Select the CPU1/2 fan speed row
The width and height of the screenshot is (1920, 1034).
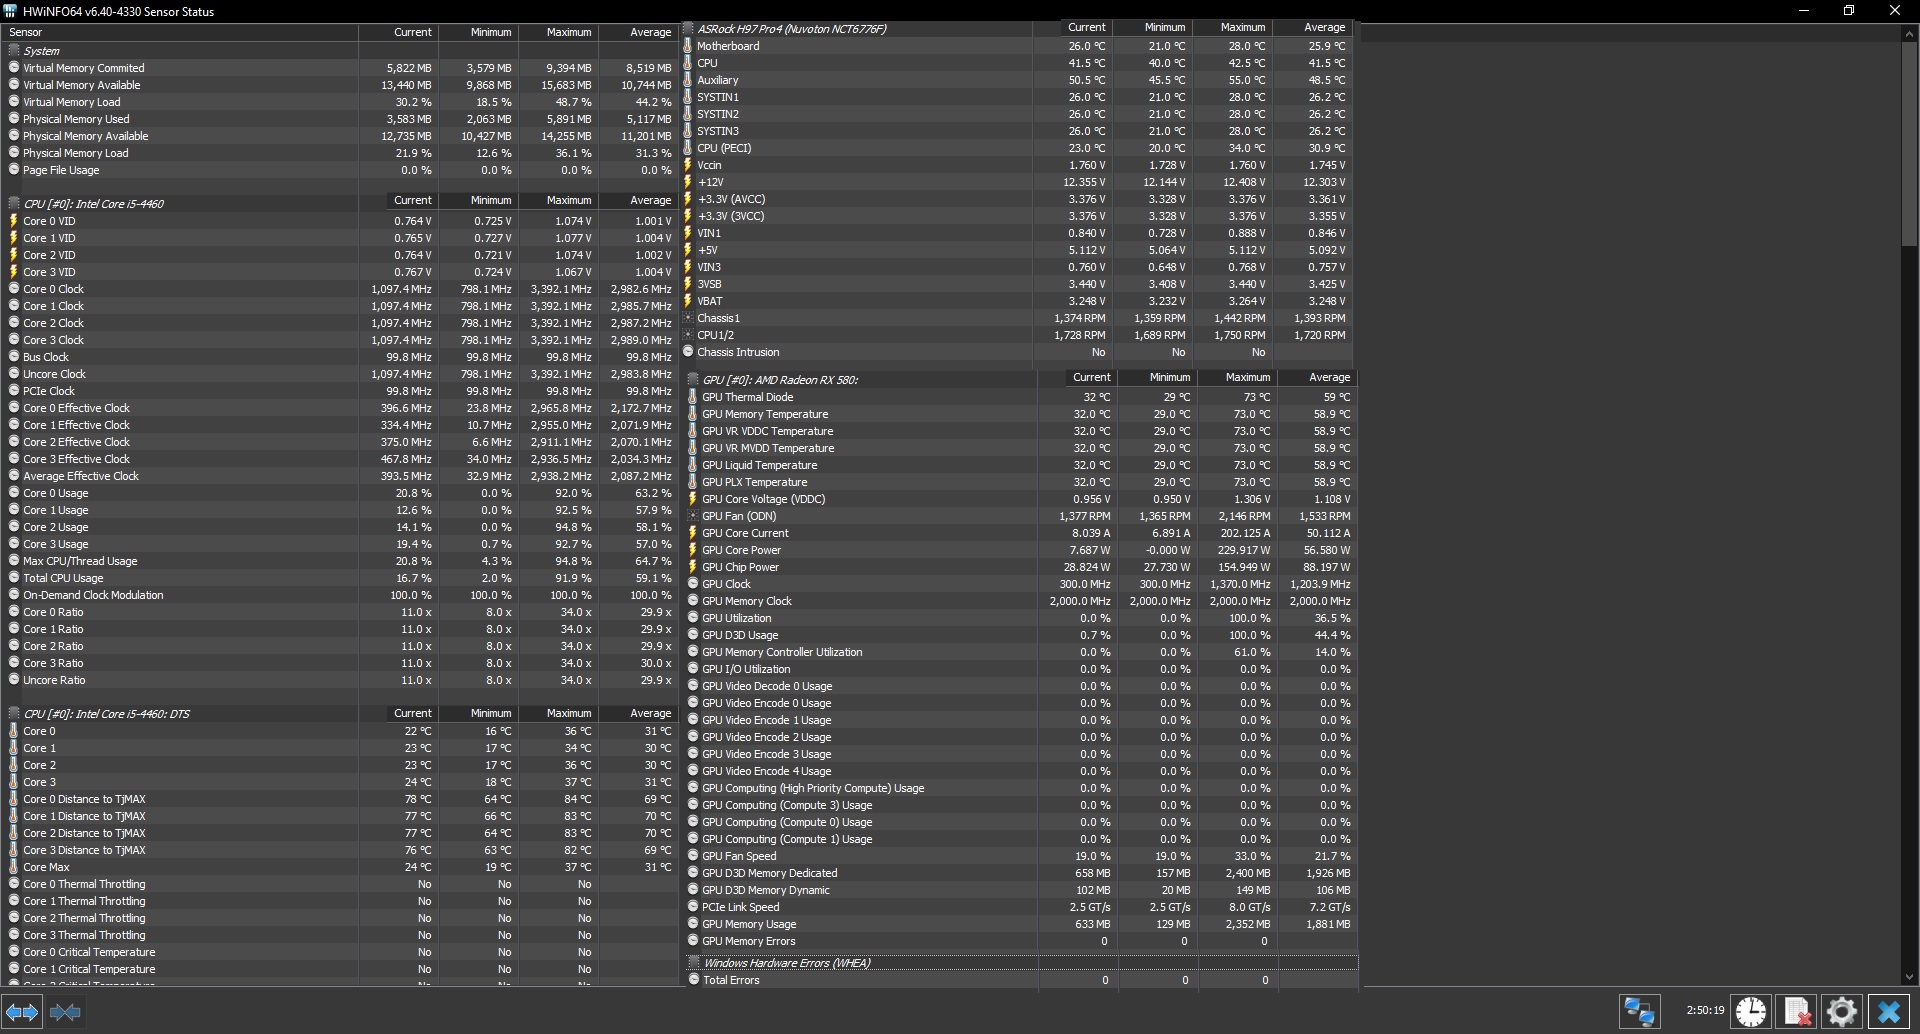(1017, 335)
